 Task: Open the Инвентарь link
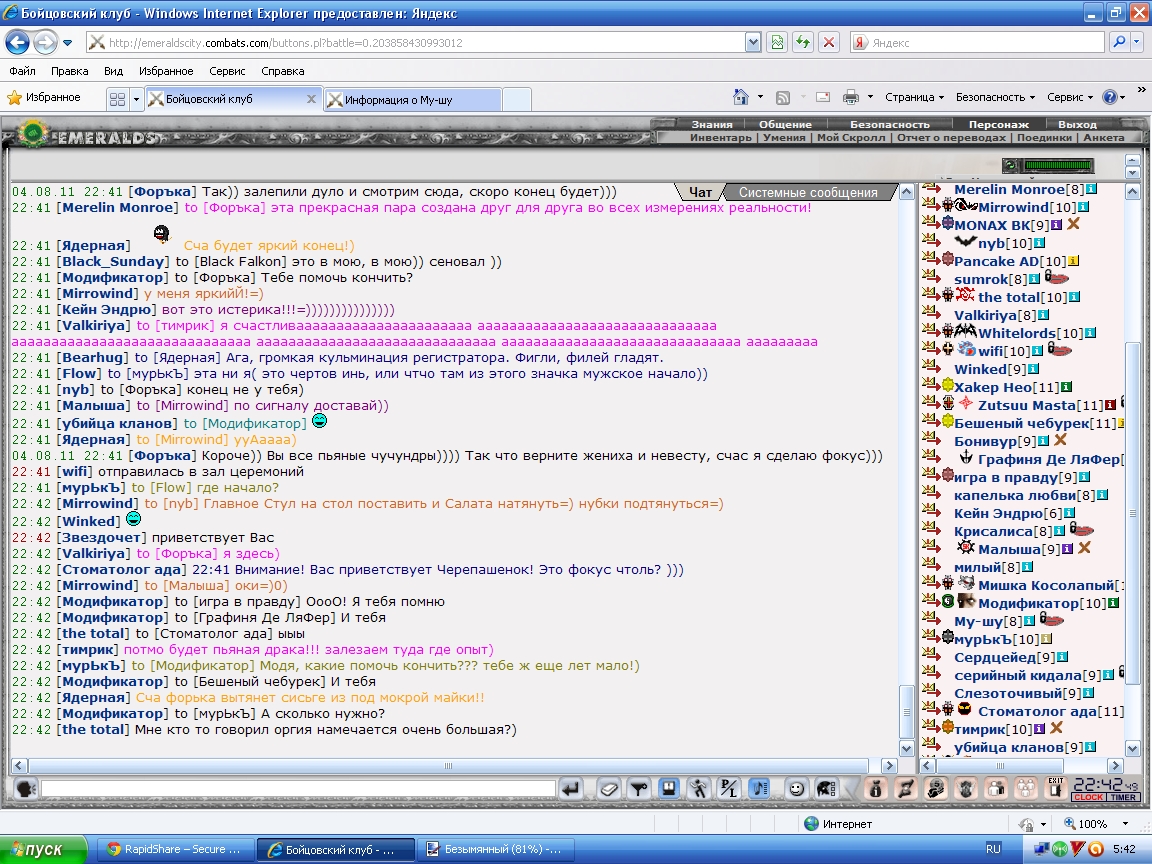coord(720,137)
